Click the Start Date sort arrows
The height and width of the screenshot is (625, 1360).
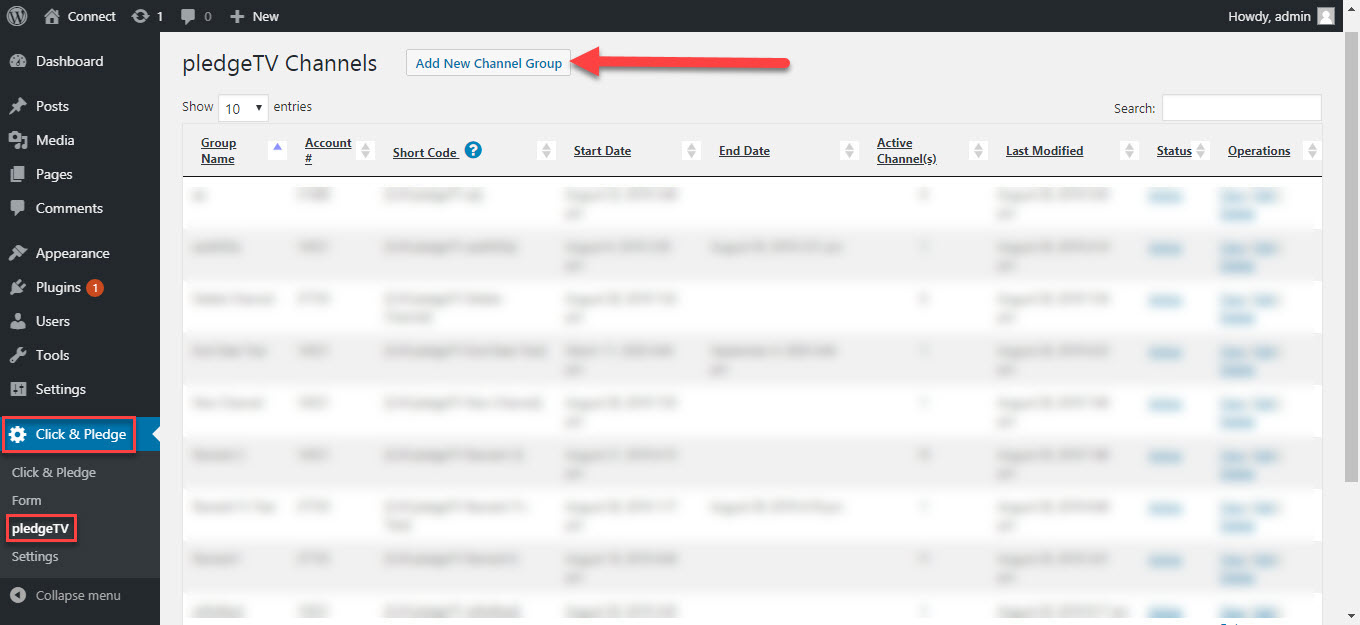(x=691, y=150)
